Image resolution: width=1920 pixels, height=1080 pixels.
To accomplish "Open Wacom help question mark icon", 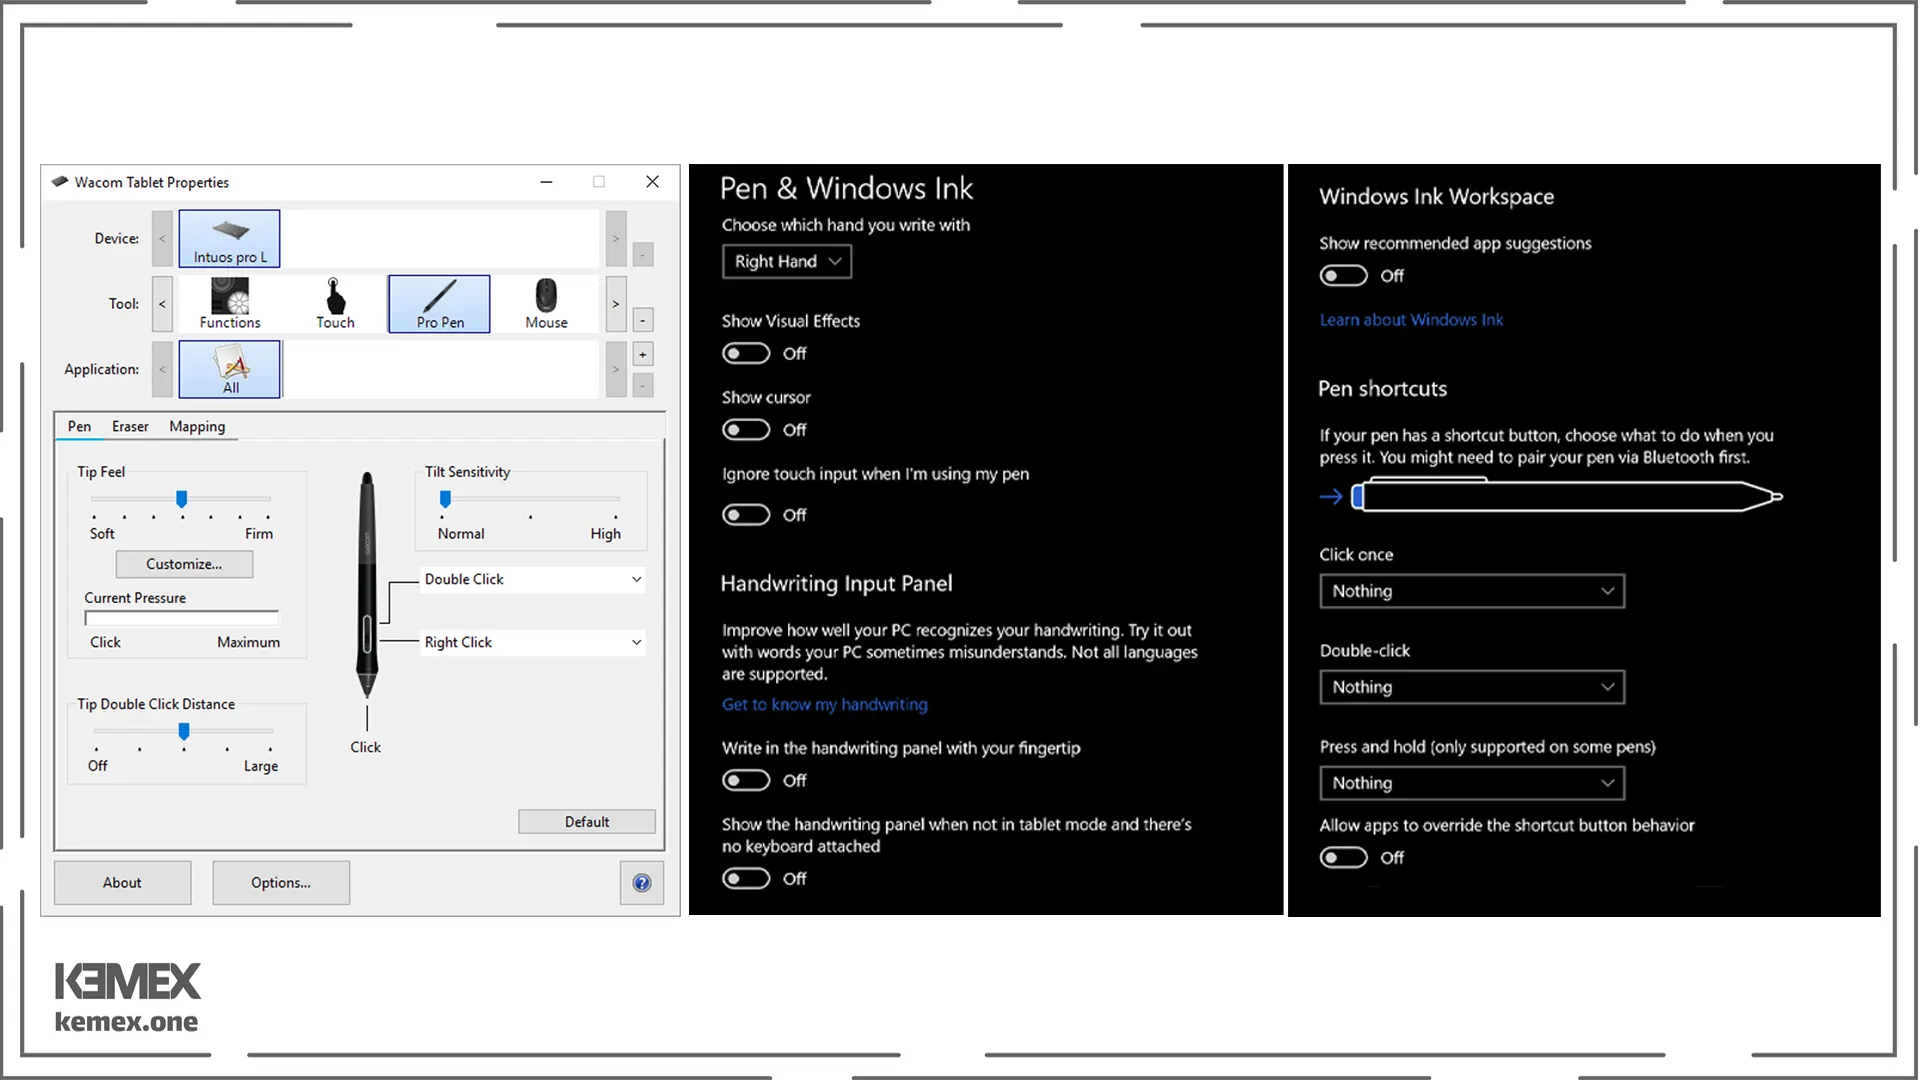I will (642, 883).
